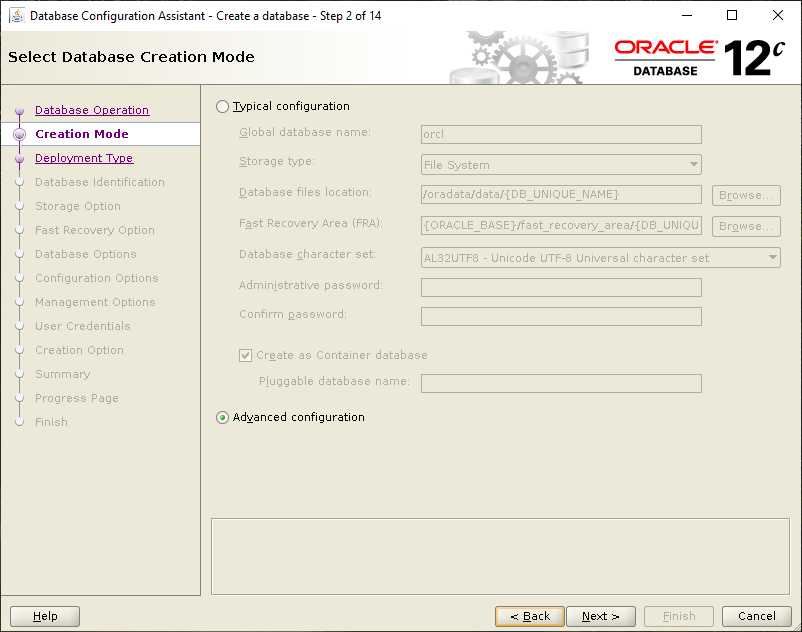Viewport: 802px width, 632px height.
Task: Click the Fast Recovery Option step
Action: point(95,230)
